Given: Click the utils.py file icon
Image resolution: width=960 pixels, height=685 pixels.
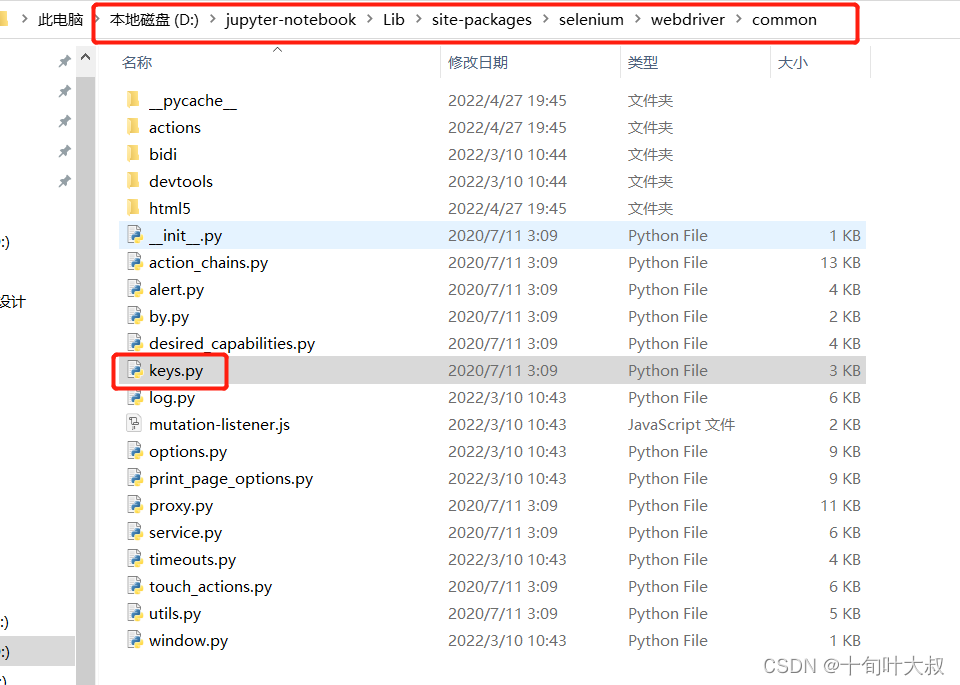Looking at the screenshot, I should point(135,612).
